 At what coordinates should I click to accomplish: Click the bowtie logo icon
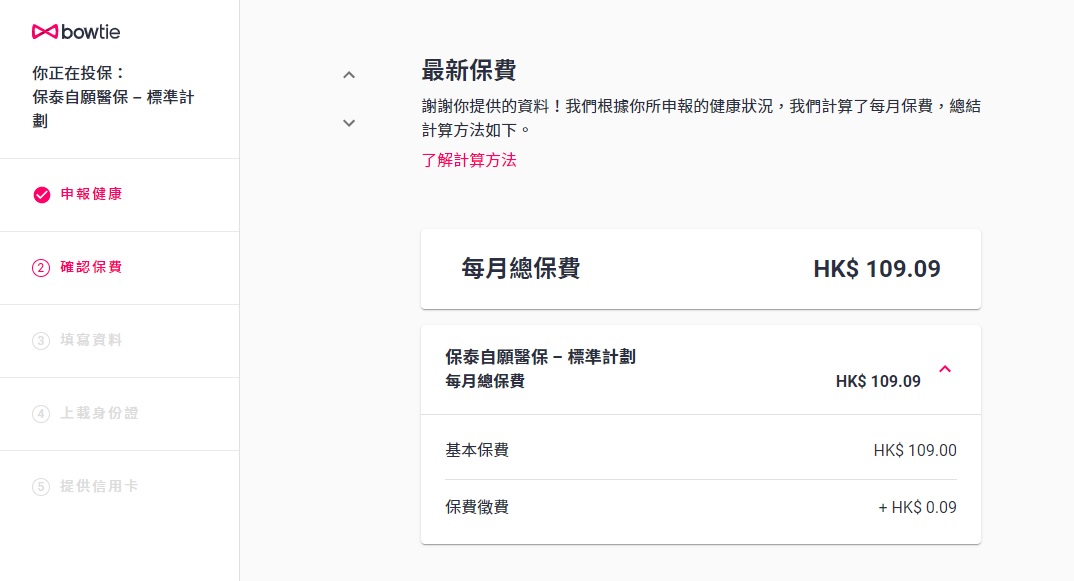click(x=45, y=32)
